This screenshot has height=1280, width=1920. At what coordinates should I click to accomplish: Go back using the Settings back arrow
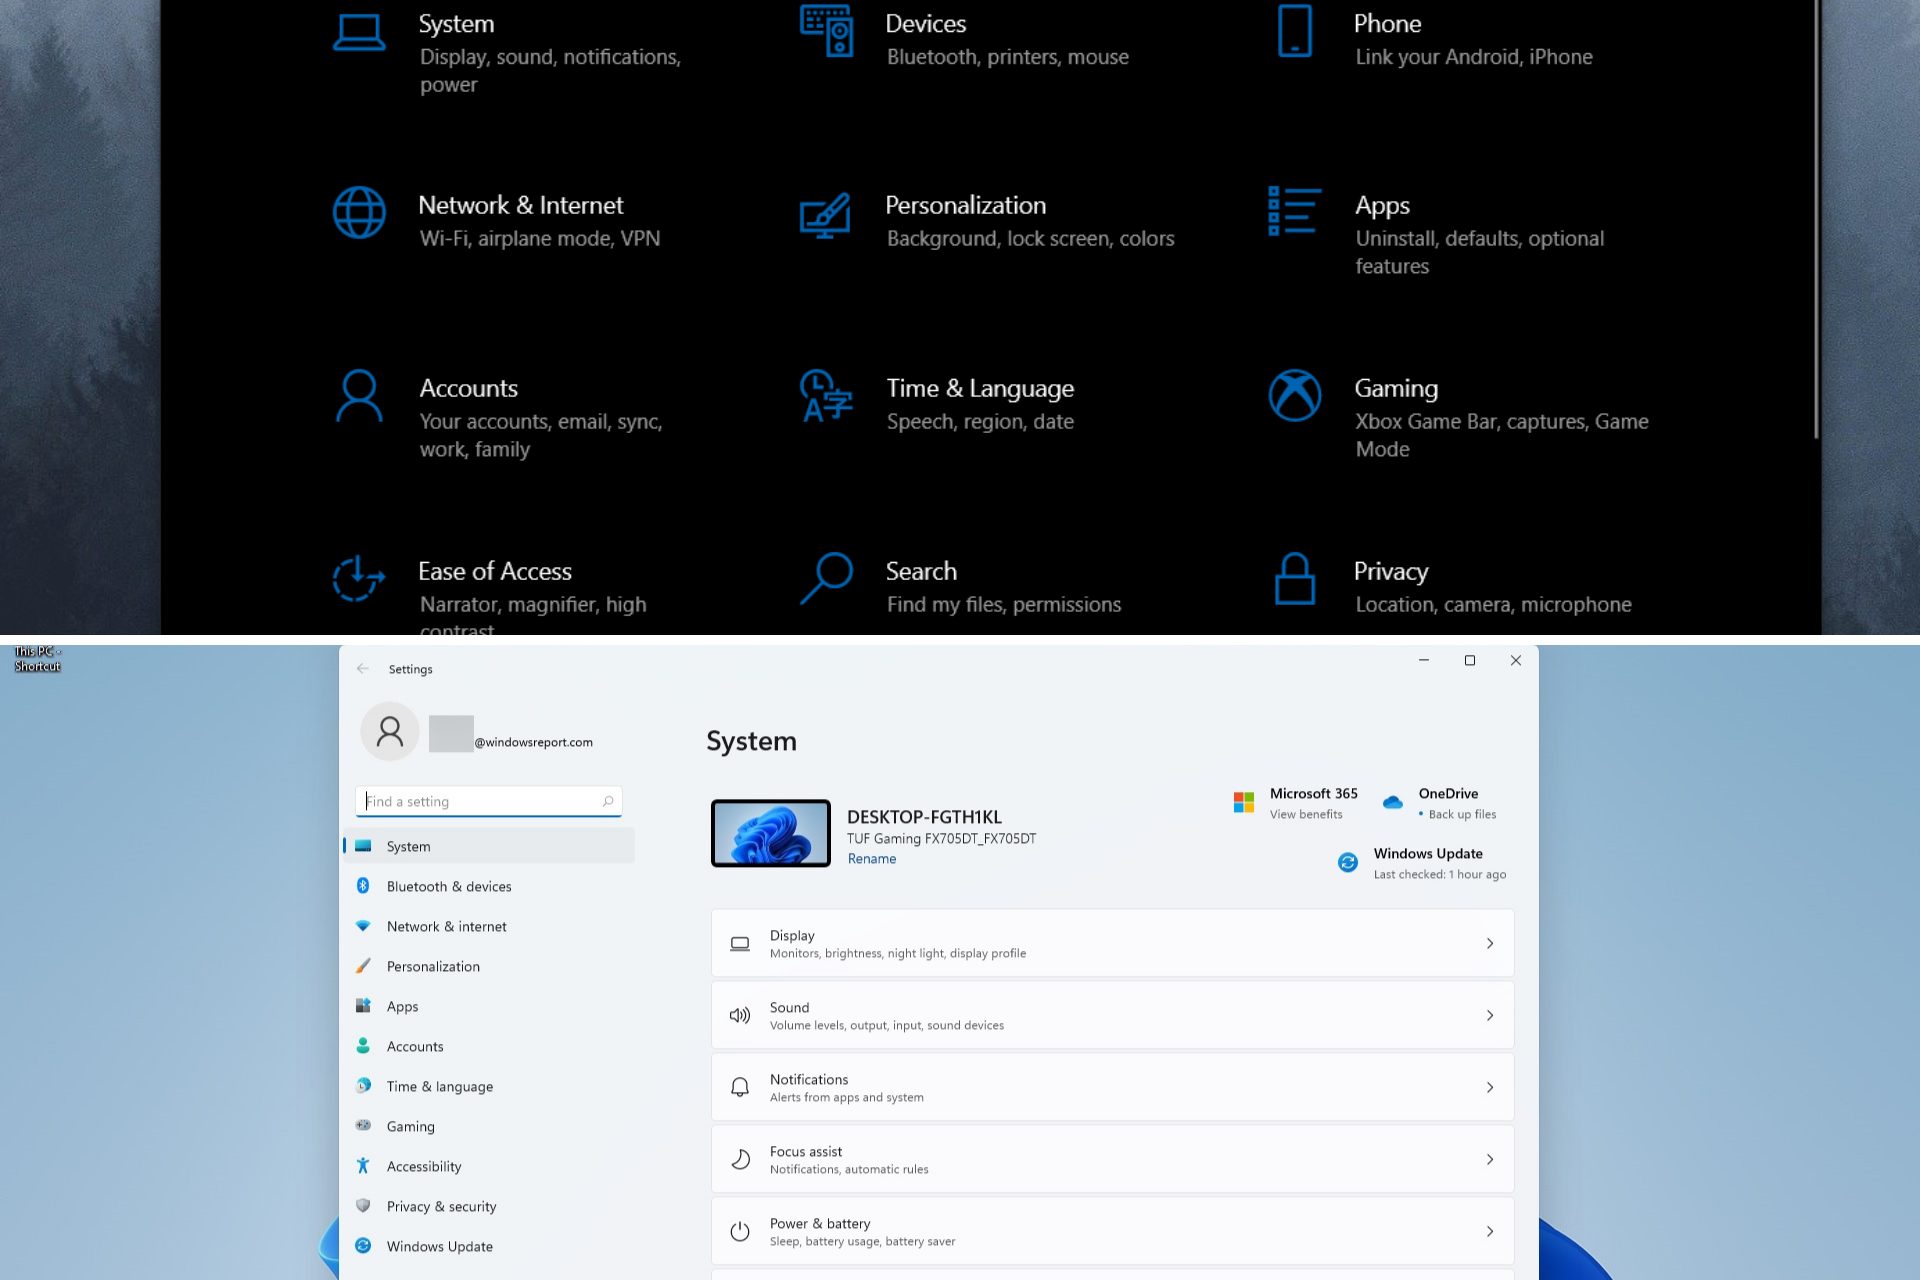click(x=363, y=669)
